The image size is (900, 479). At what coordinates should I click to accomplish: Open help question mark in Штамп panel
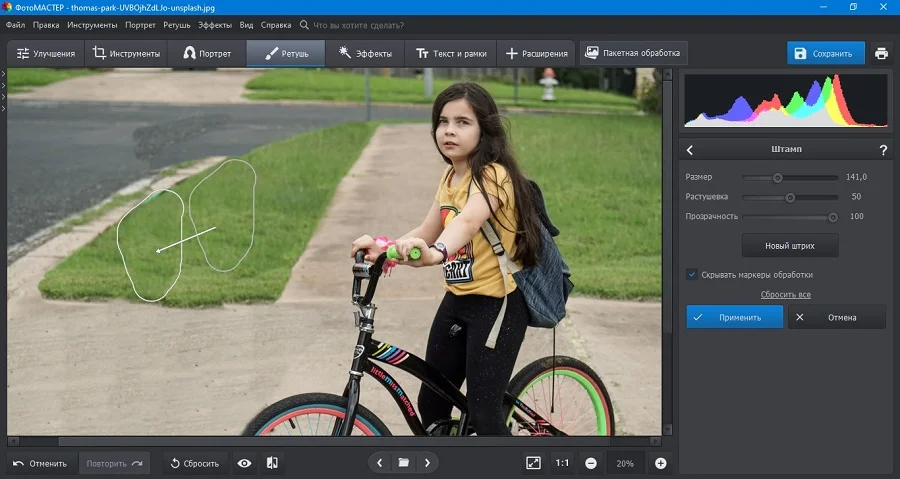883,150
